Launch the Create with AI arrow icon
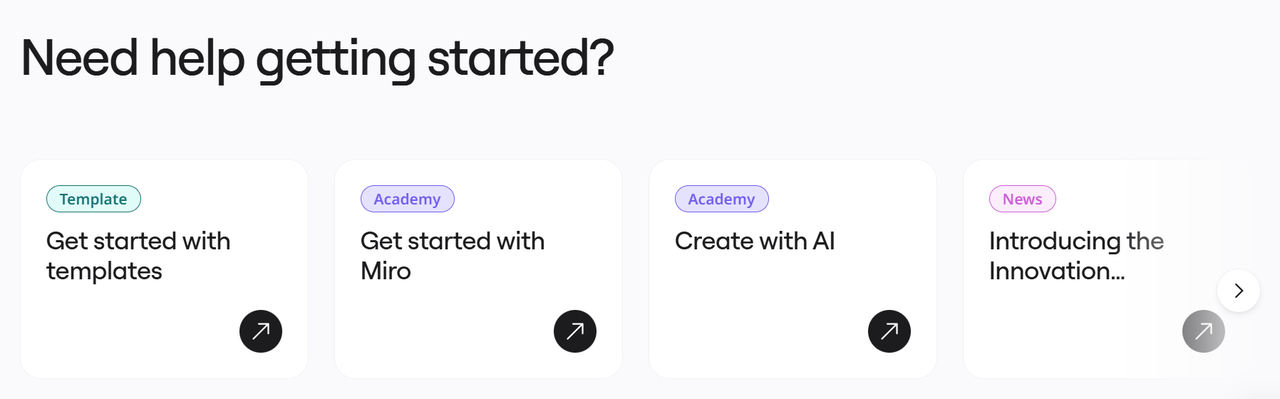 coord(889,331)
